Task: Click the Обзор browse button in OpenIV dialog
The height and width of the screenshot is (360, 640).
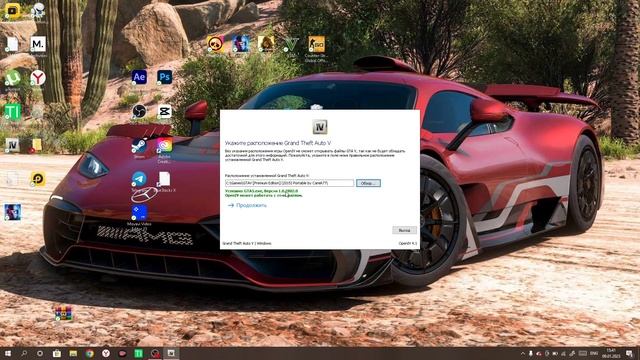Action: (x=368, y=183)
